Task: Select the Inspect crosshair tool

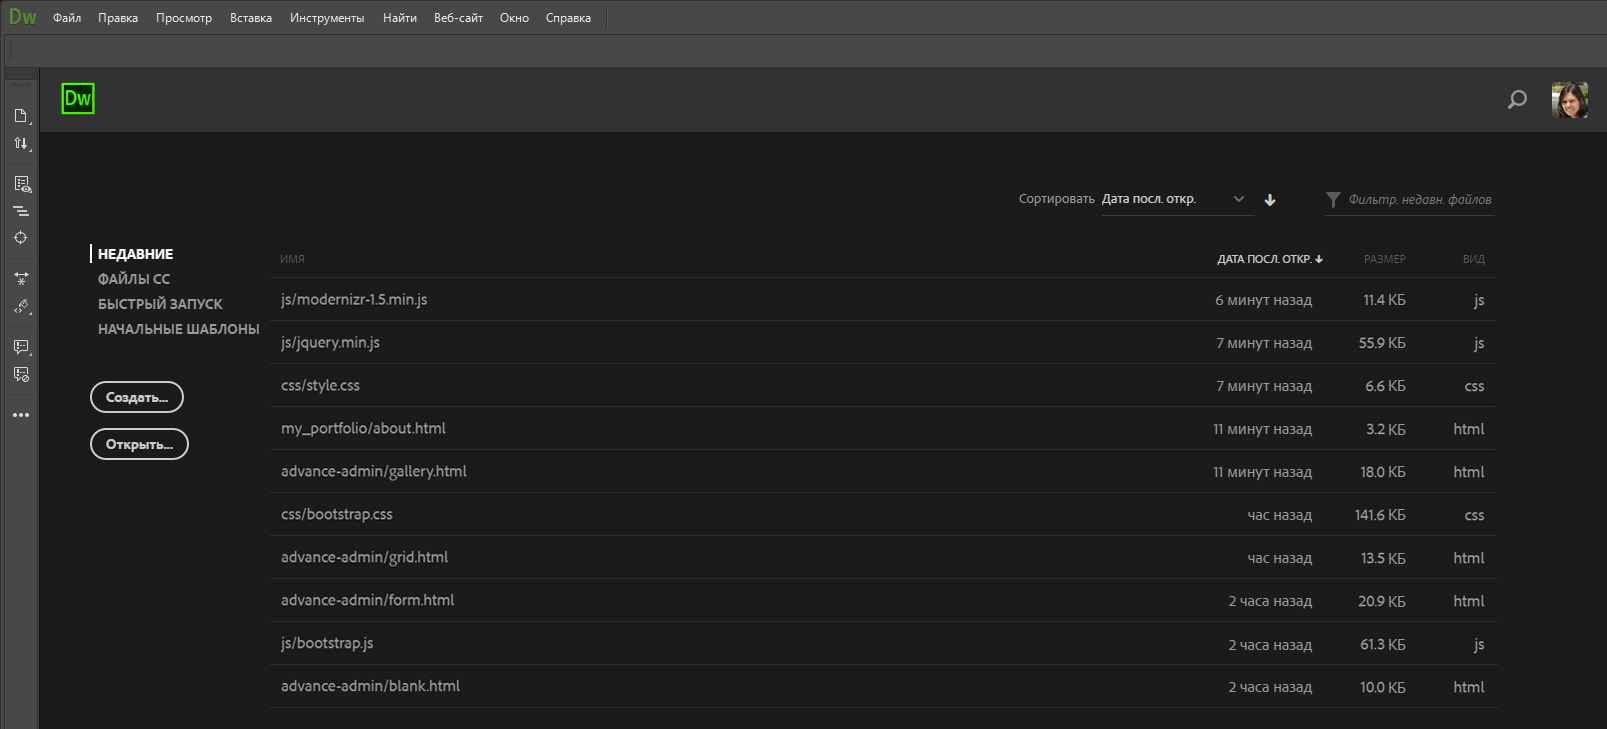Action: click(21, 238)
